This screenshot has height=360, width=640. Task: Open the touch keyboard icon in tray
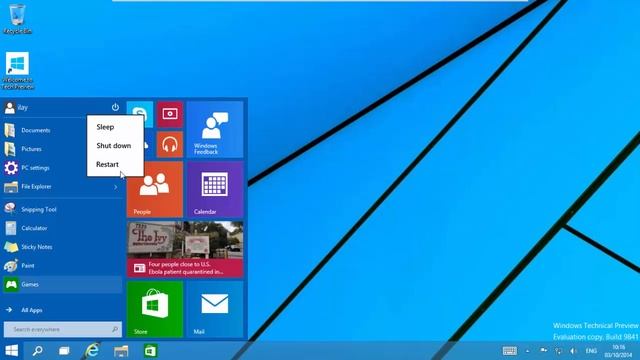(x=509, y=351)
